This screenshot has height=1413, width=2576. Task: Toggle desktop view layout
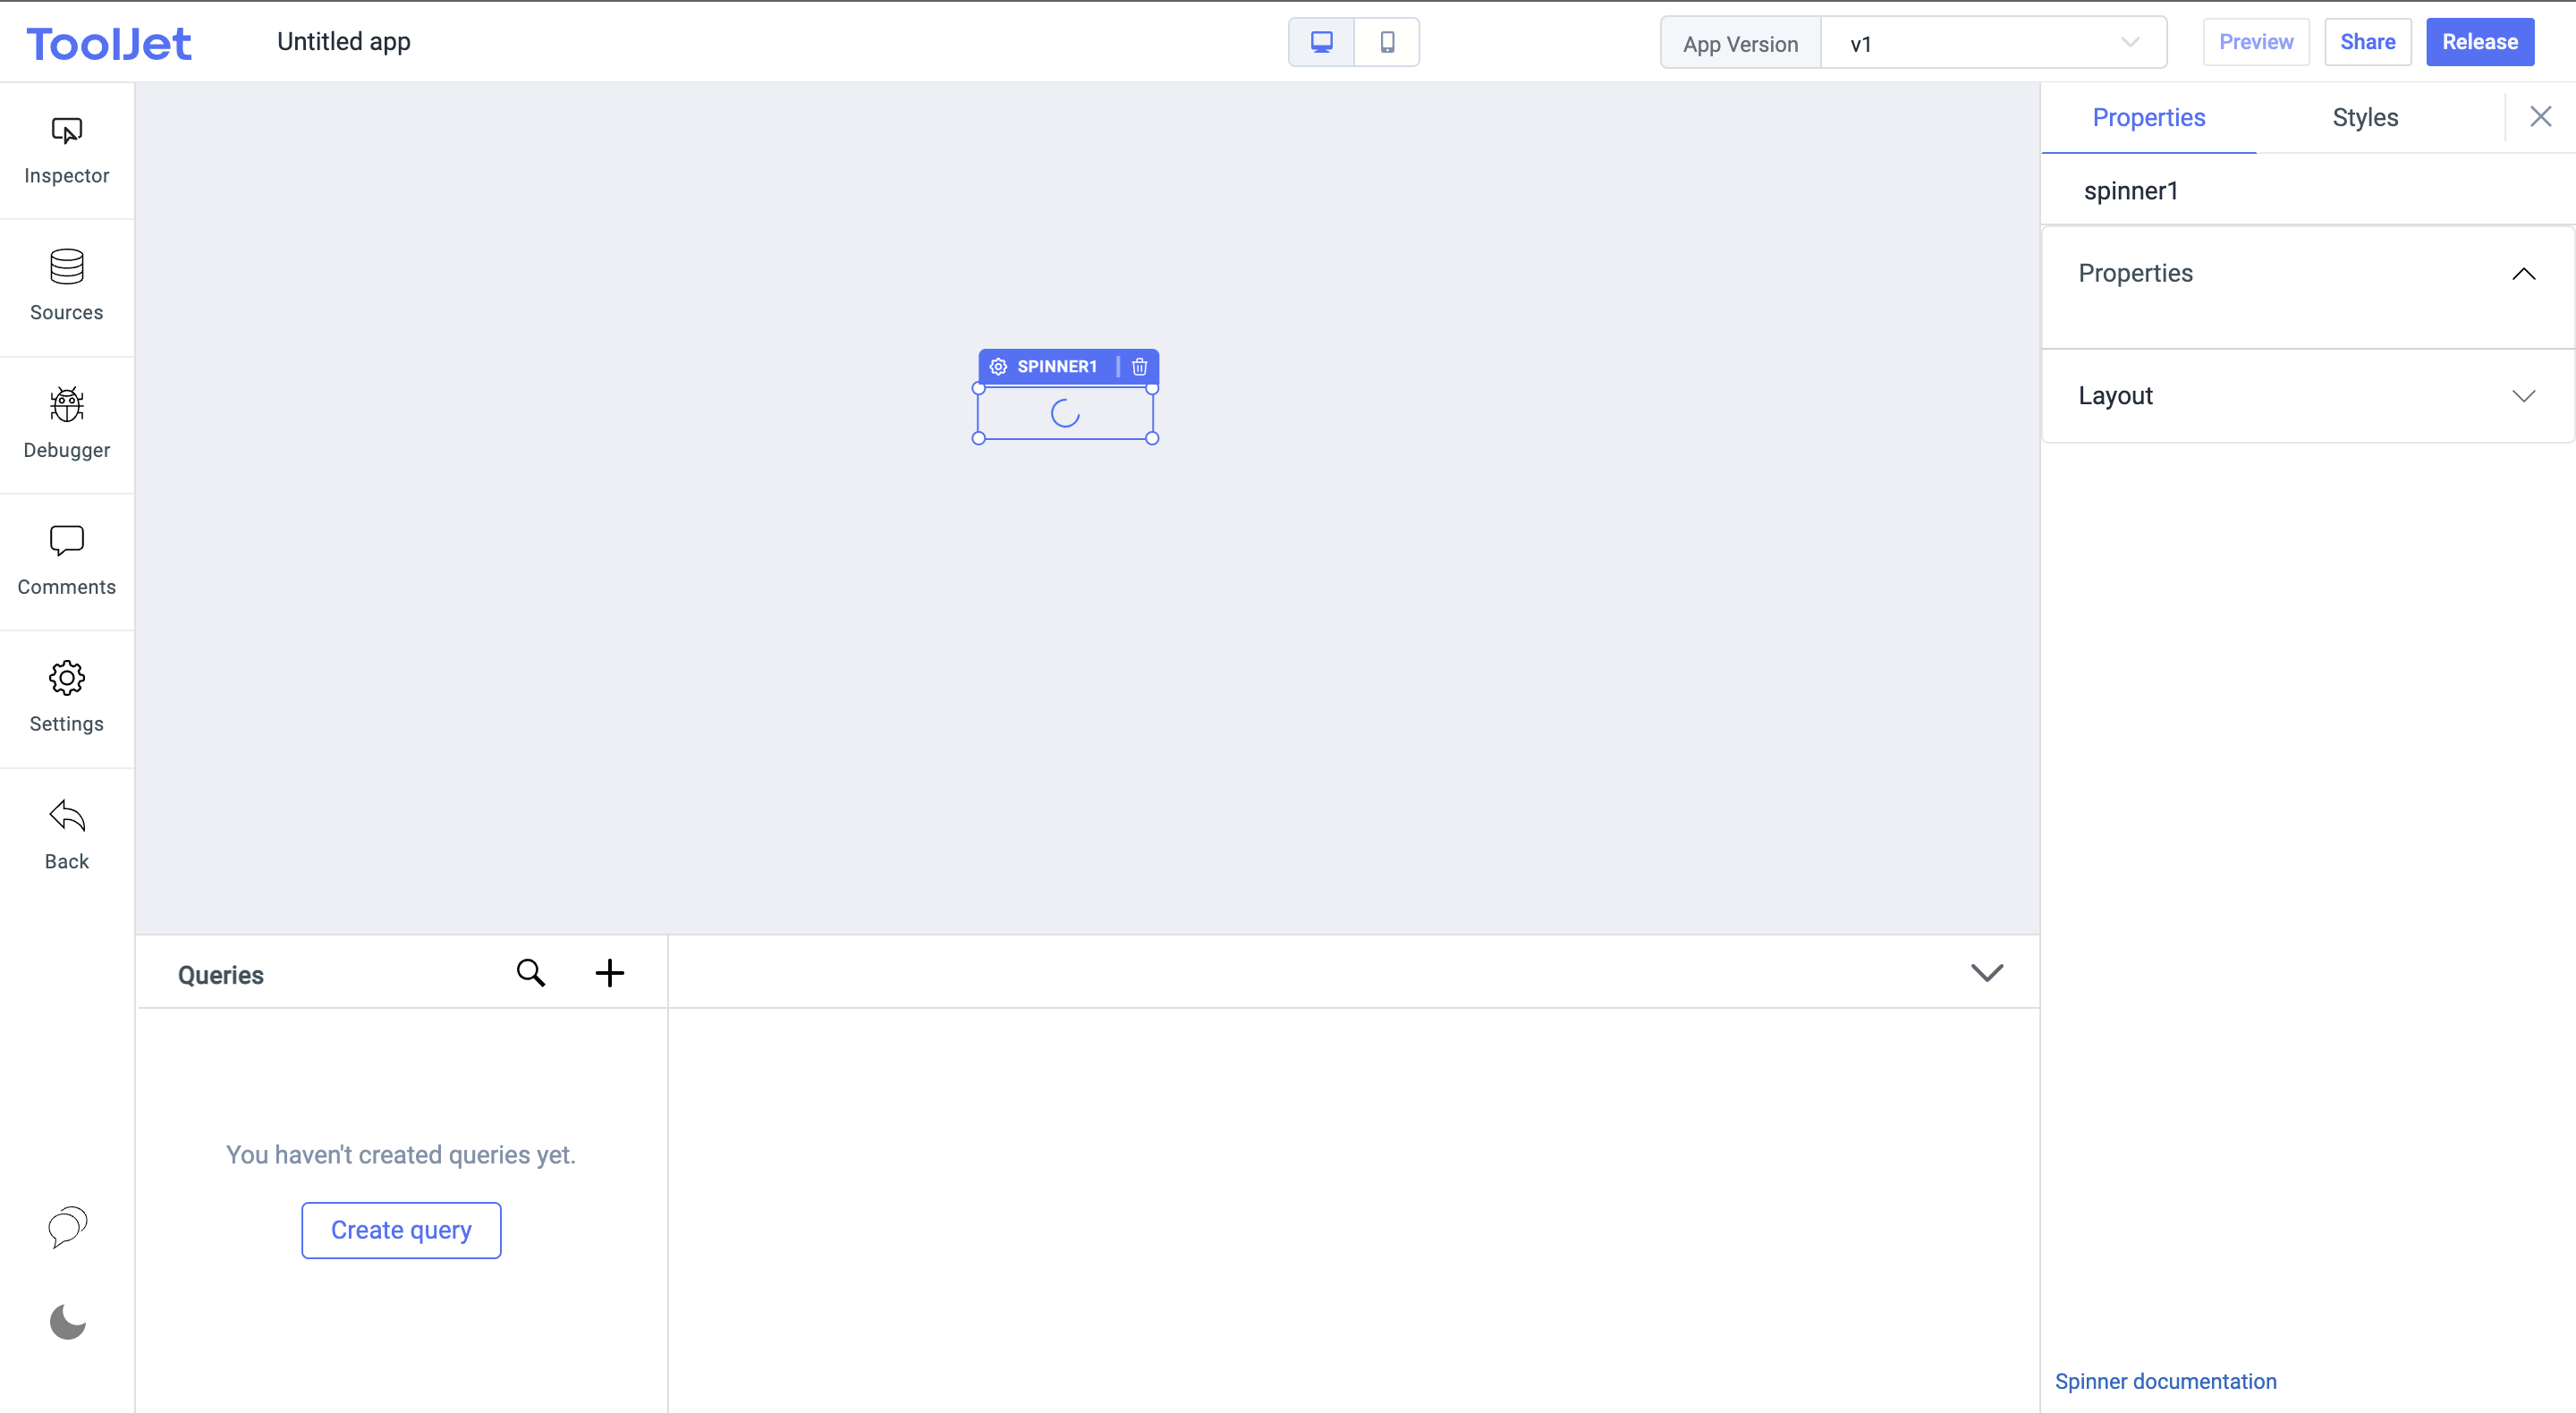point(1320,42)
